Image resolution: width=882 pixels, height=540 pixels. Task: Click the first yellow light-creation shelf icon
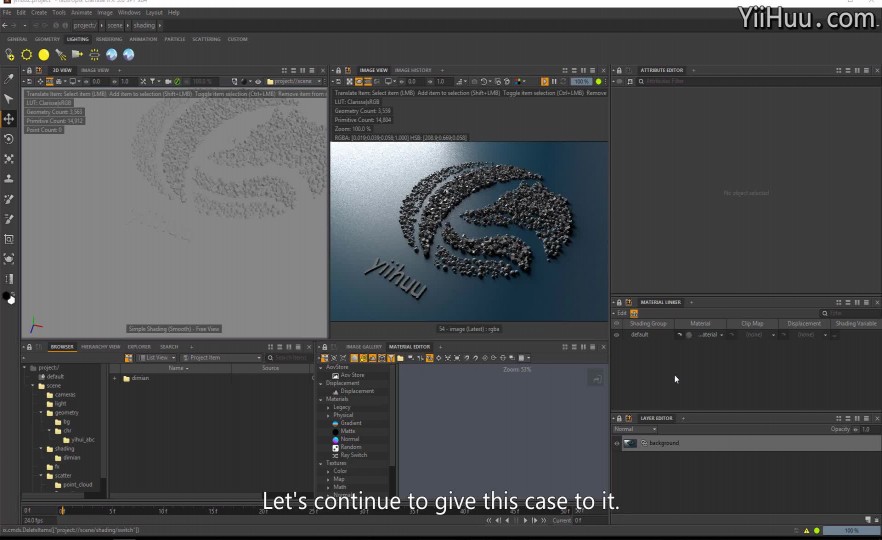pyautogui.click(x=10, y=55)
